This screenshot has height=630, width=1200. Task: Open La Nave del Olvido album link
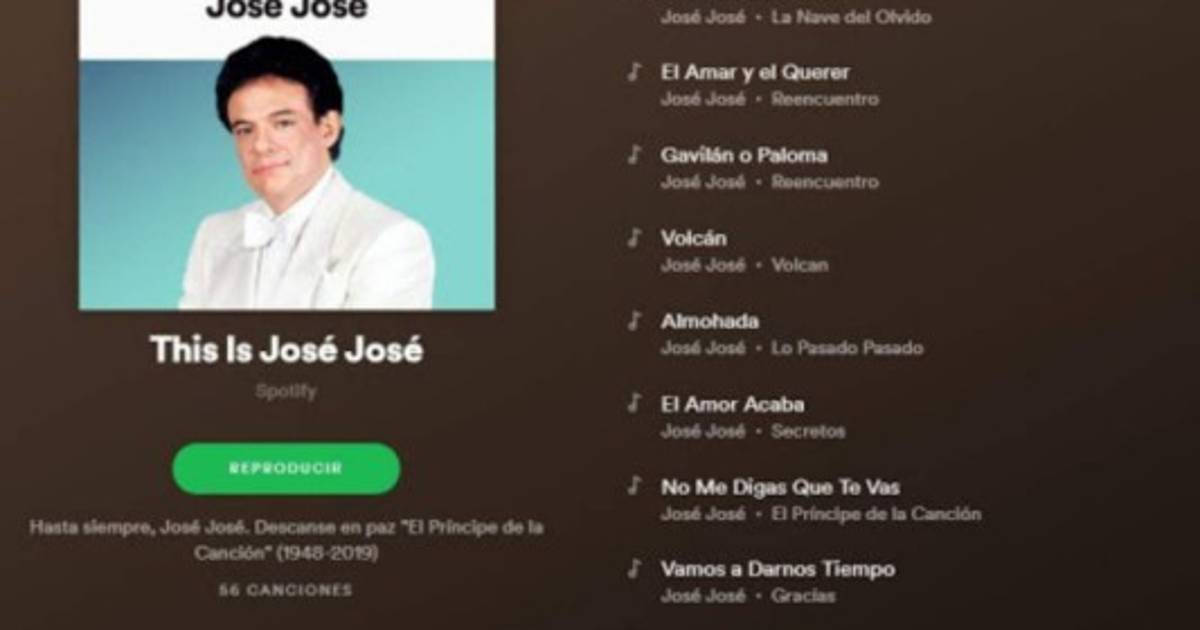(851, 17)
